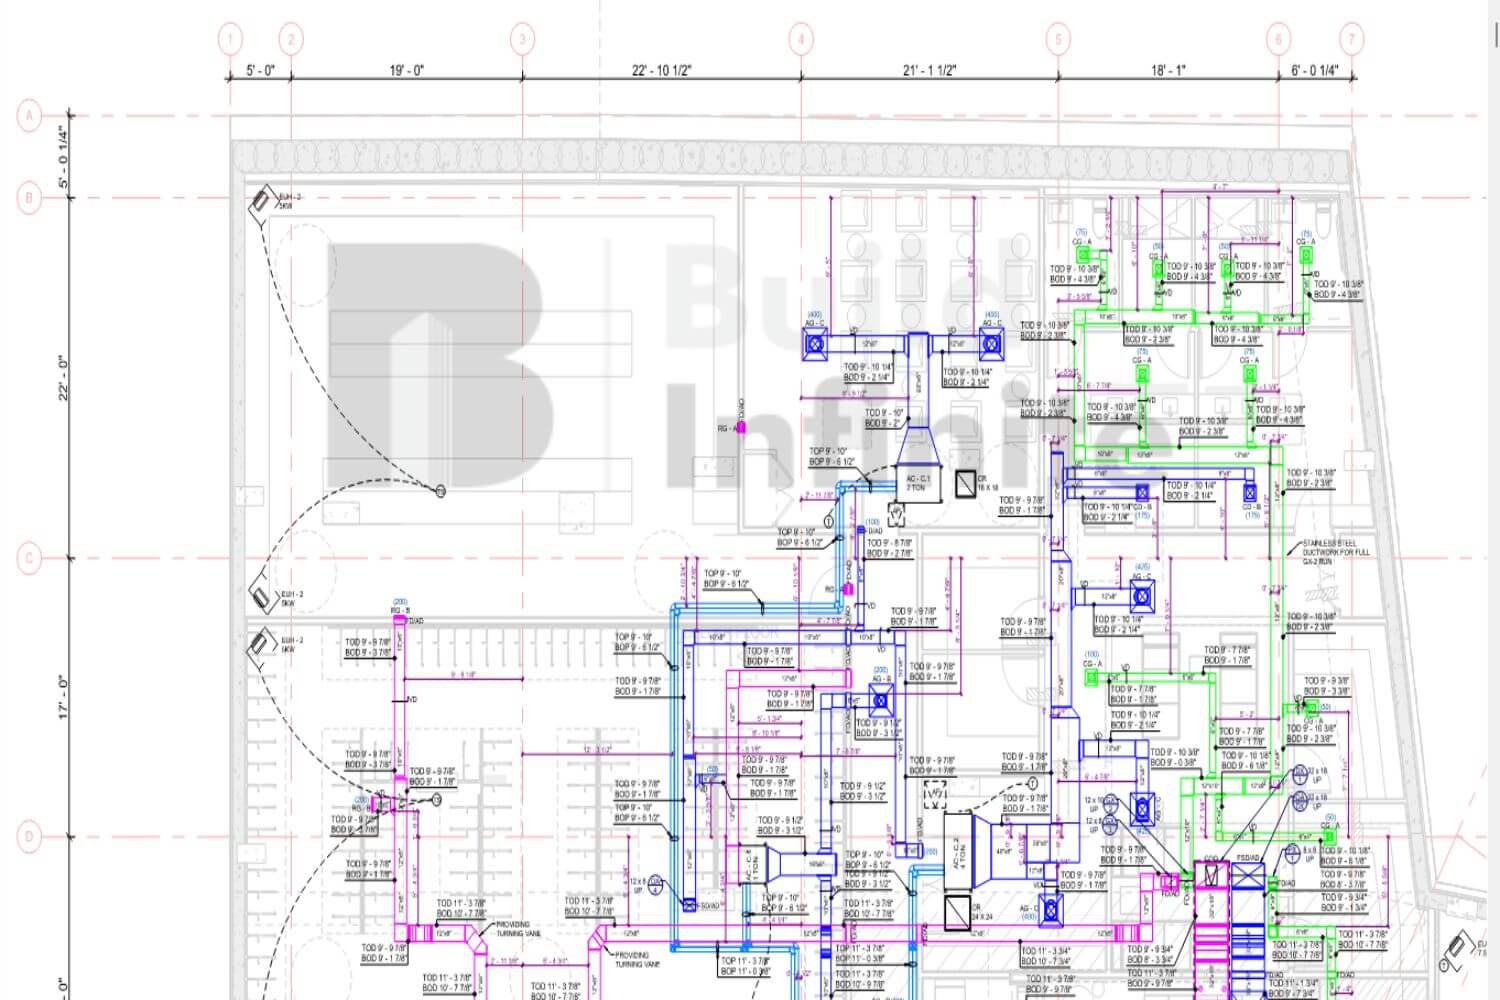Click the TOD 9' - 8 7/8" elevation tag

[x=889, y=548]
